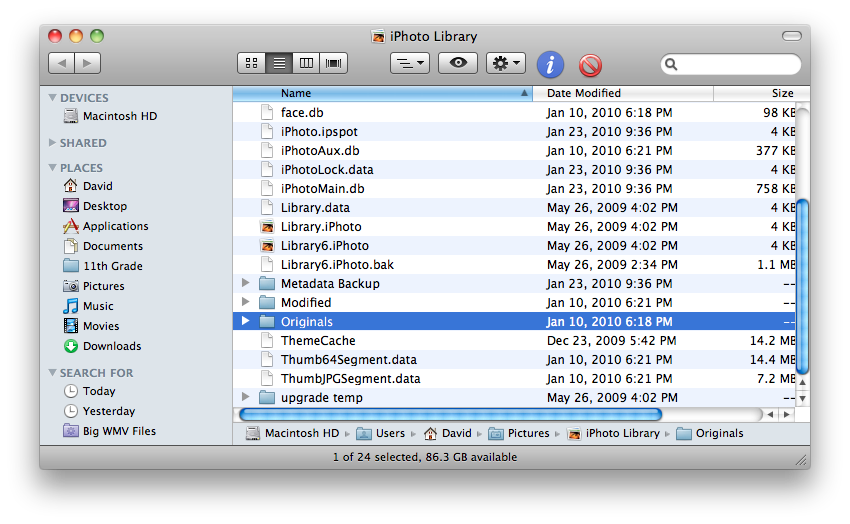This screenshot has width=850, height=524.
Task: Open the arrange-by dropdown in toolbar
Action: (x=410, y=63)
